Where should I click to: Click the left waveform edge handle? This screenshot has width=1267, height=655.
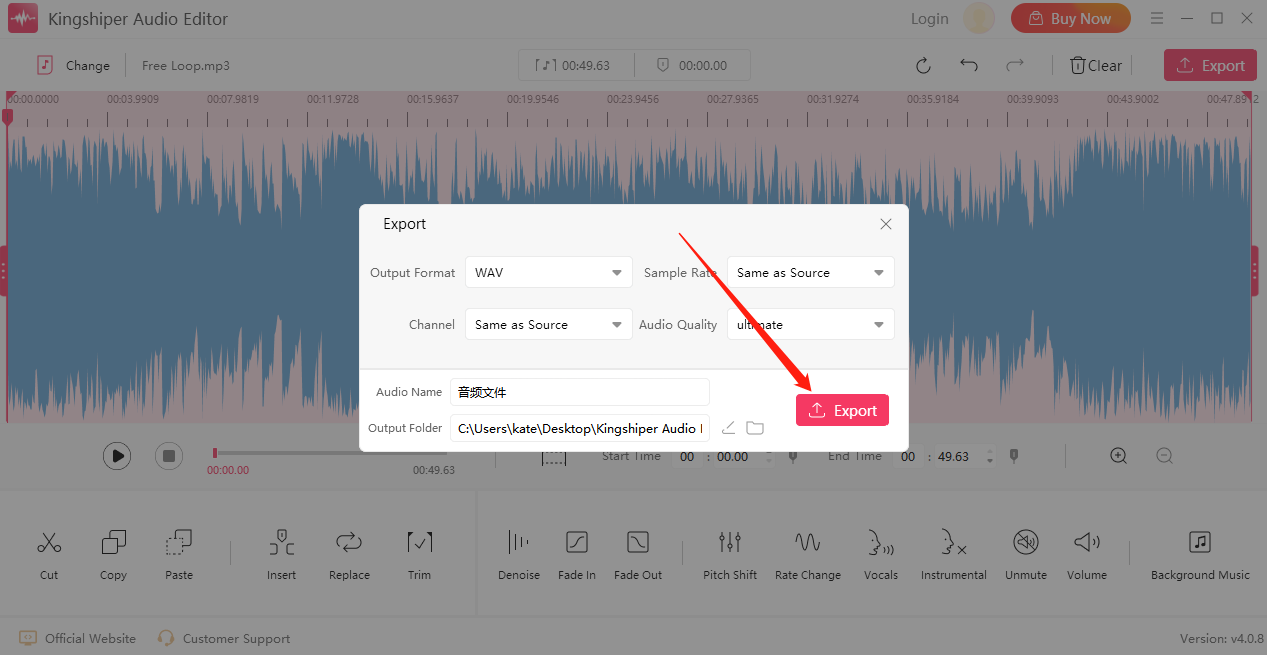[x=4, y=271]
